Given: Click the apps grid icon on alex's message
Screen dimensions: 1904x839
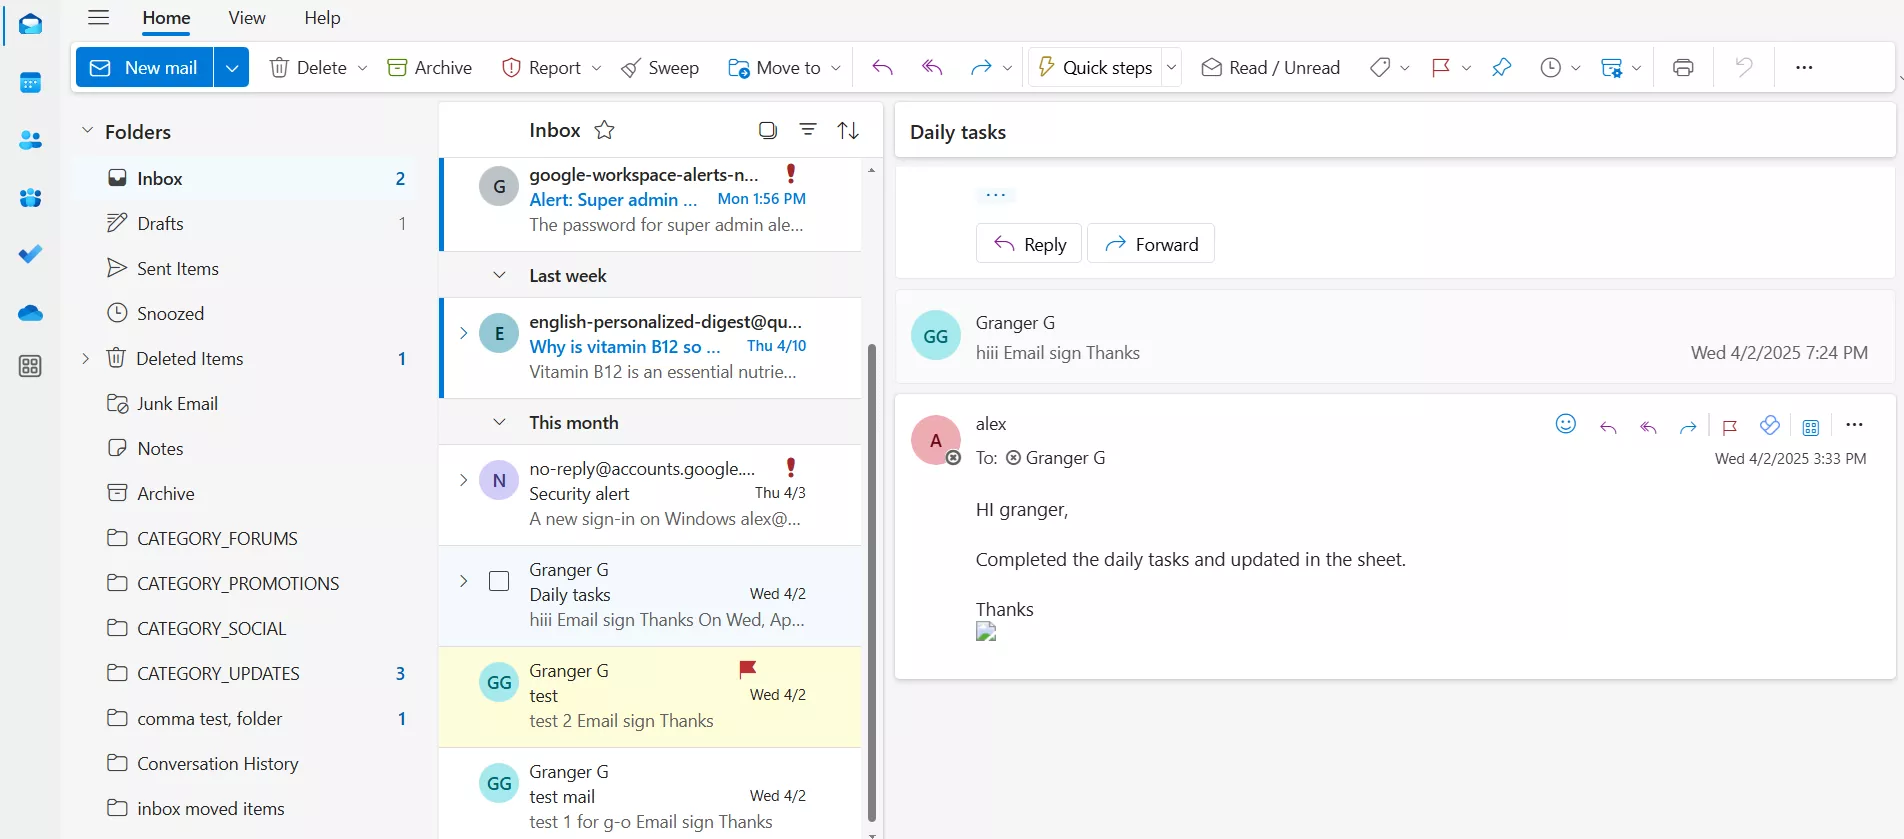Looking at the screenshot, I should tap(1810, 427).
